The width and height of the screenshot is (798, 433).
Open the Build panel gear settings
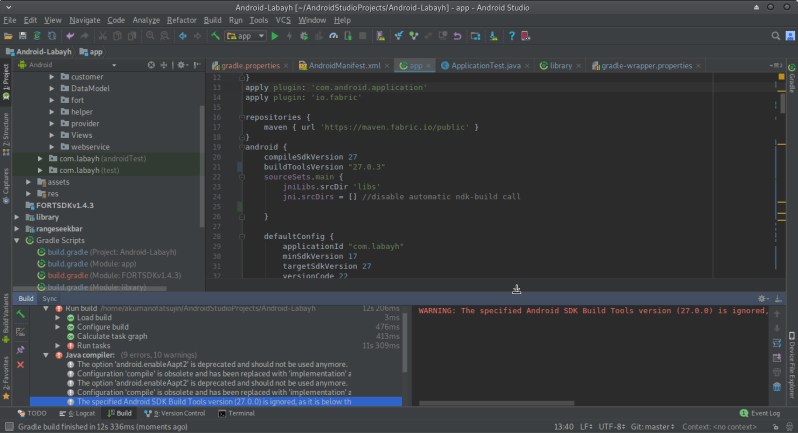coord(762,299)
